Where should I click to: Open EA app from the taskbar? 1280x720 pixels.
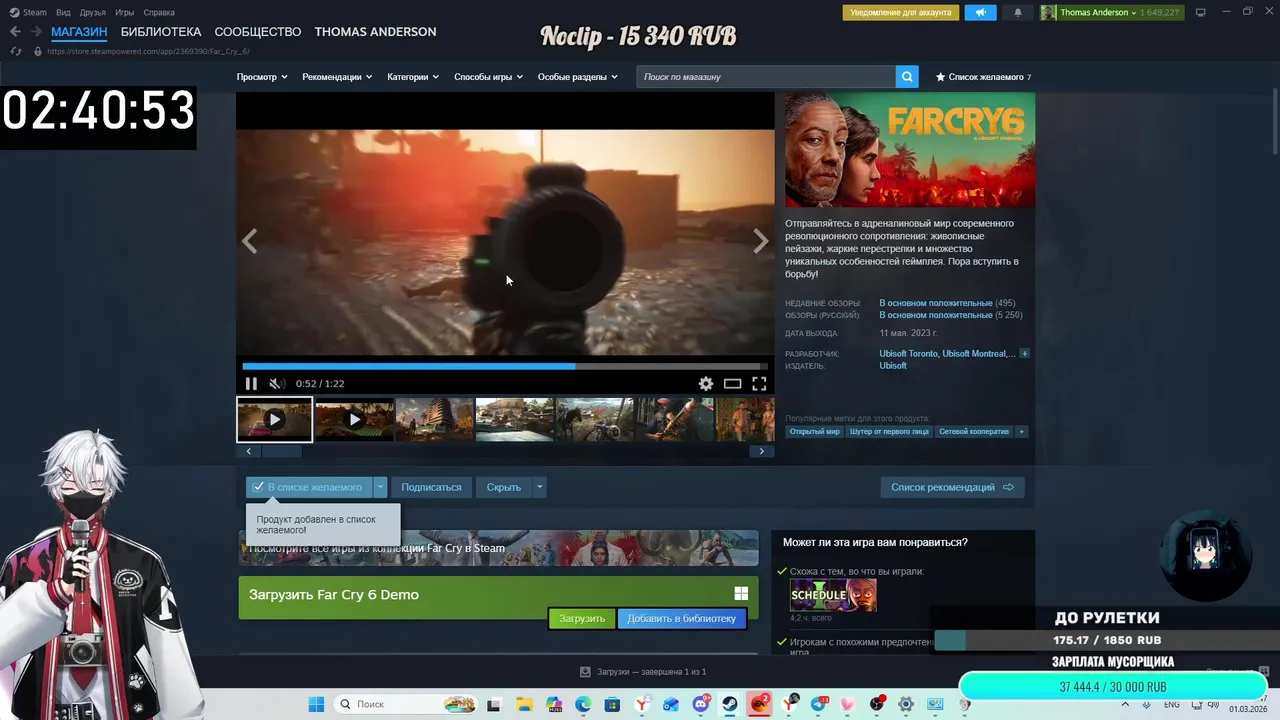[x=760, y=704]
